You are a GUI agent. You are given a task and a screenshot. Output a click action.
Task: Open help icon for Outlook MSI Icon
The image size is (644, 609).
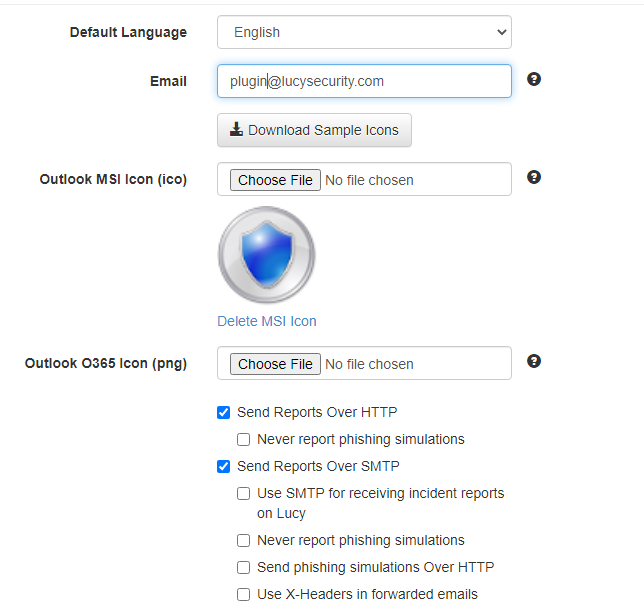pyautogui.click(x=534, y=177)
